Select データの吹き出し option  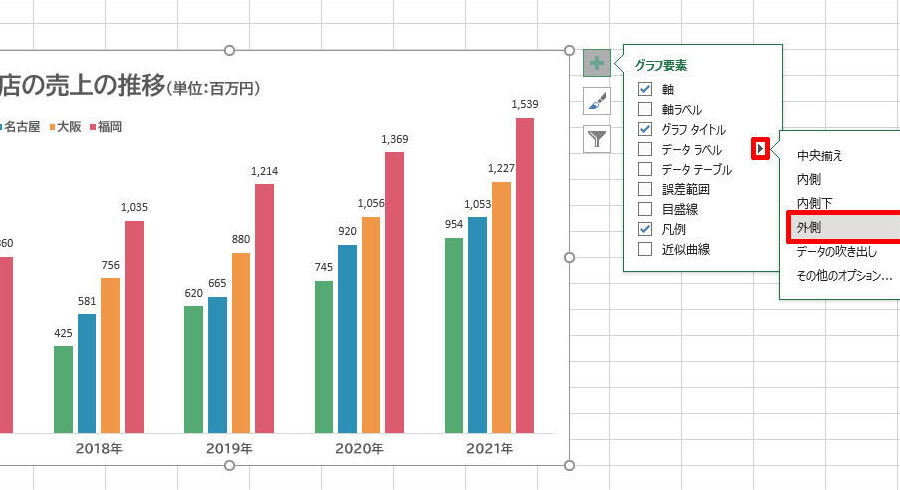[836, 252]
